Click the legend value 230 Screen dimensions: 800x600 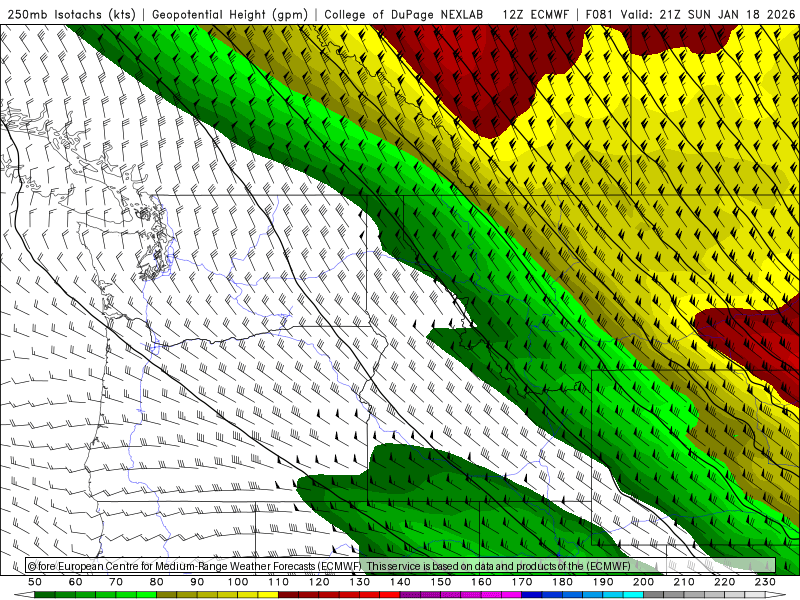point(765,582)
